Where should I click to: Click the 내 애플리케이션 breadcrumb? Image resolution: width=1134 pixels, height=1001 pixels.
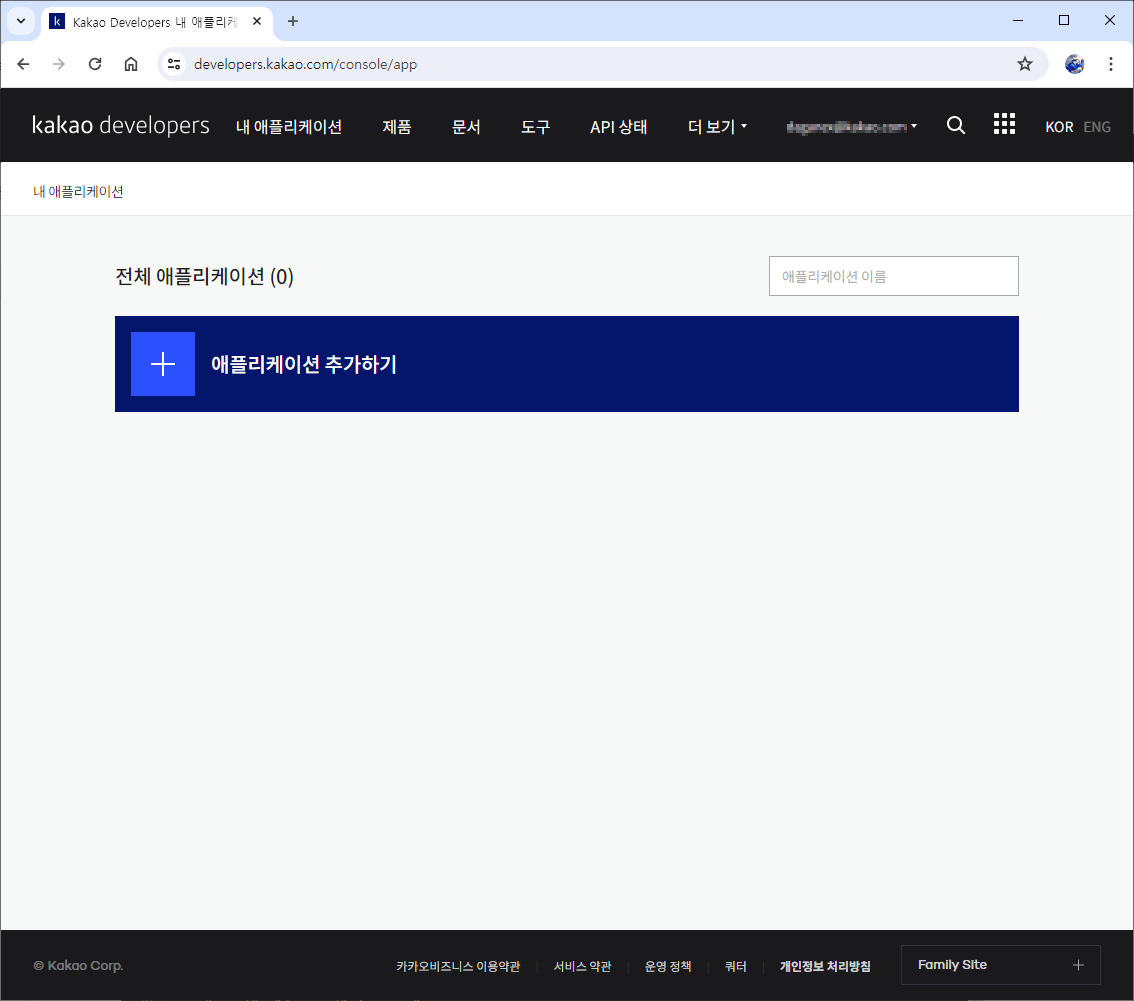[x=78, y=192]
